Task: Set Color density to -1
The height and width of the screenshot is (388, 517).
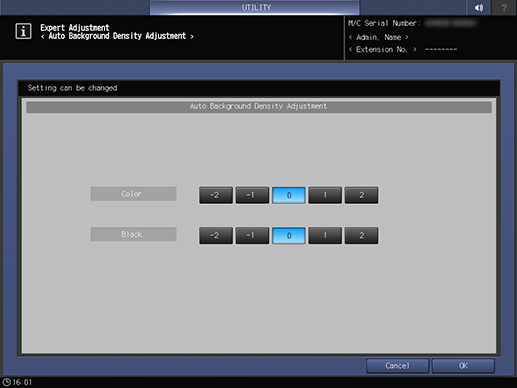Action: click(252, 195)
